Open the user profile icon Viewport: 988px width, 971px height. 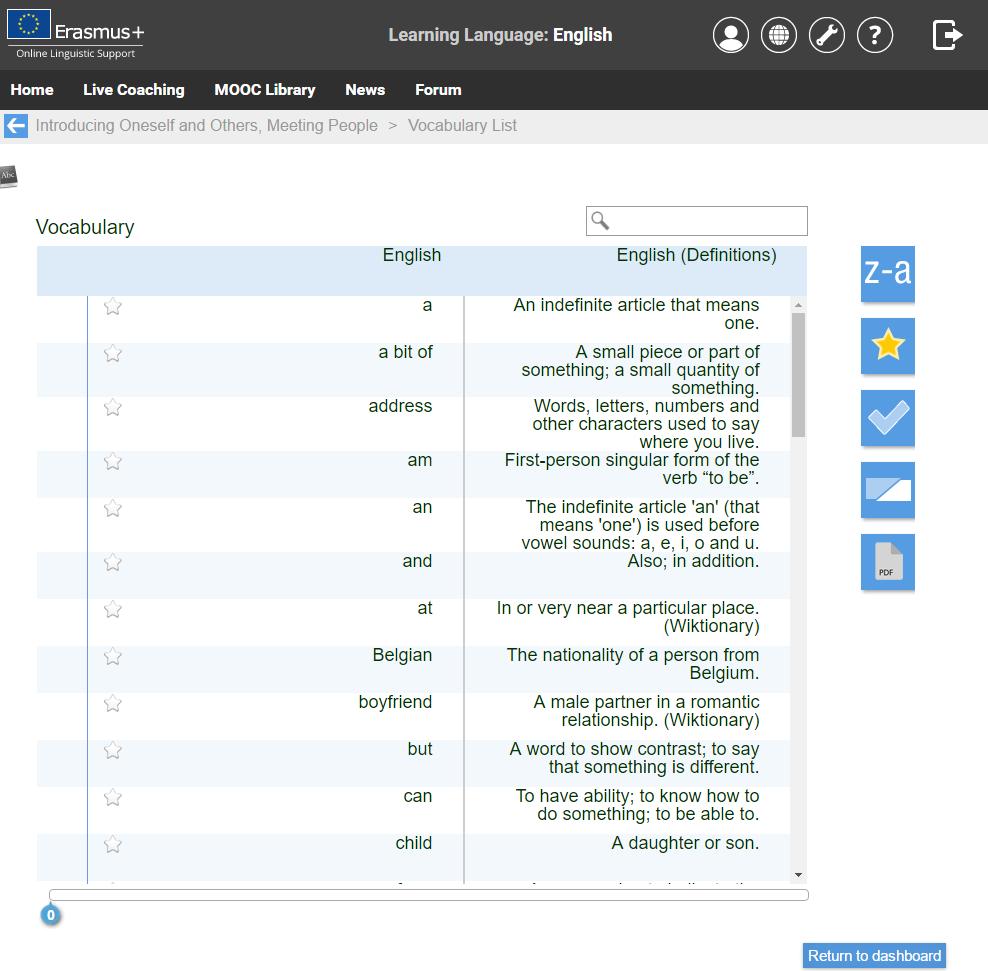[730, 35]
